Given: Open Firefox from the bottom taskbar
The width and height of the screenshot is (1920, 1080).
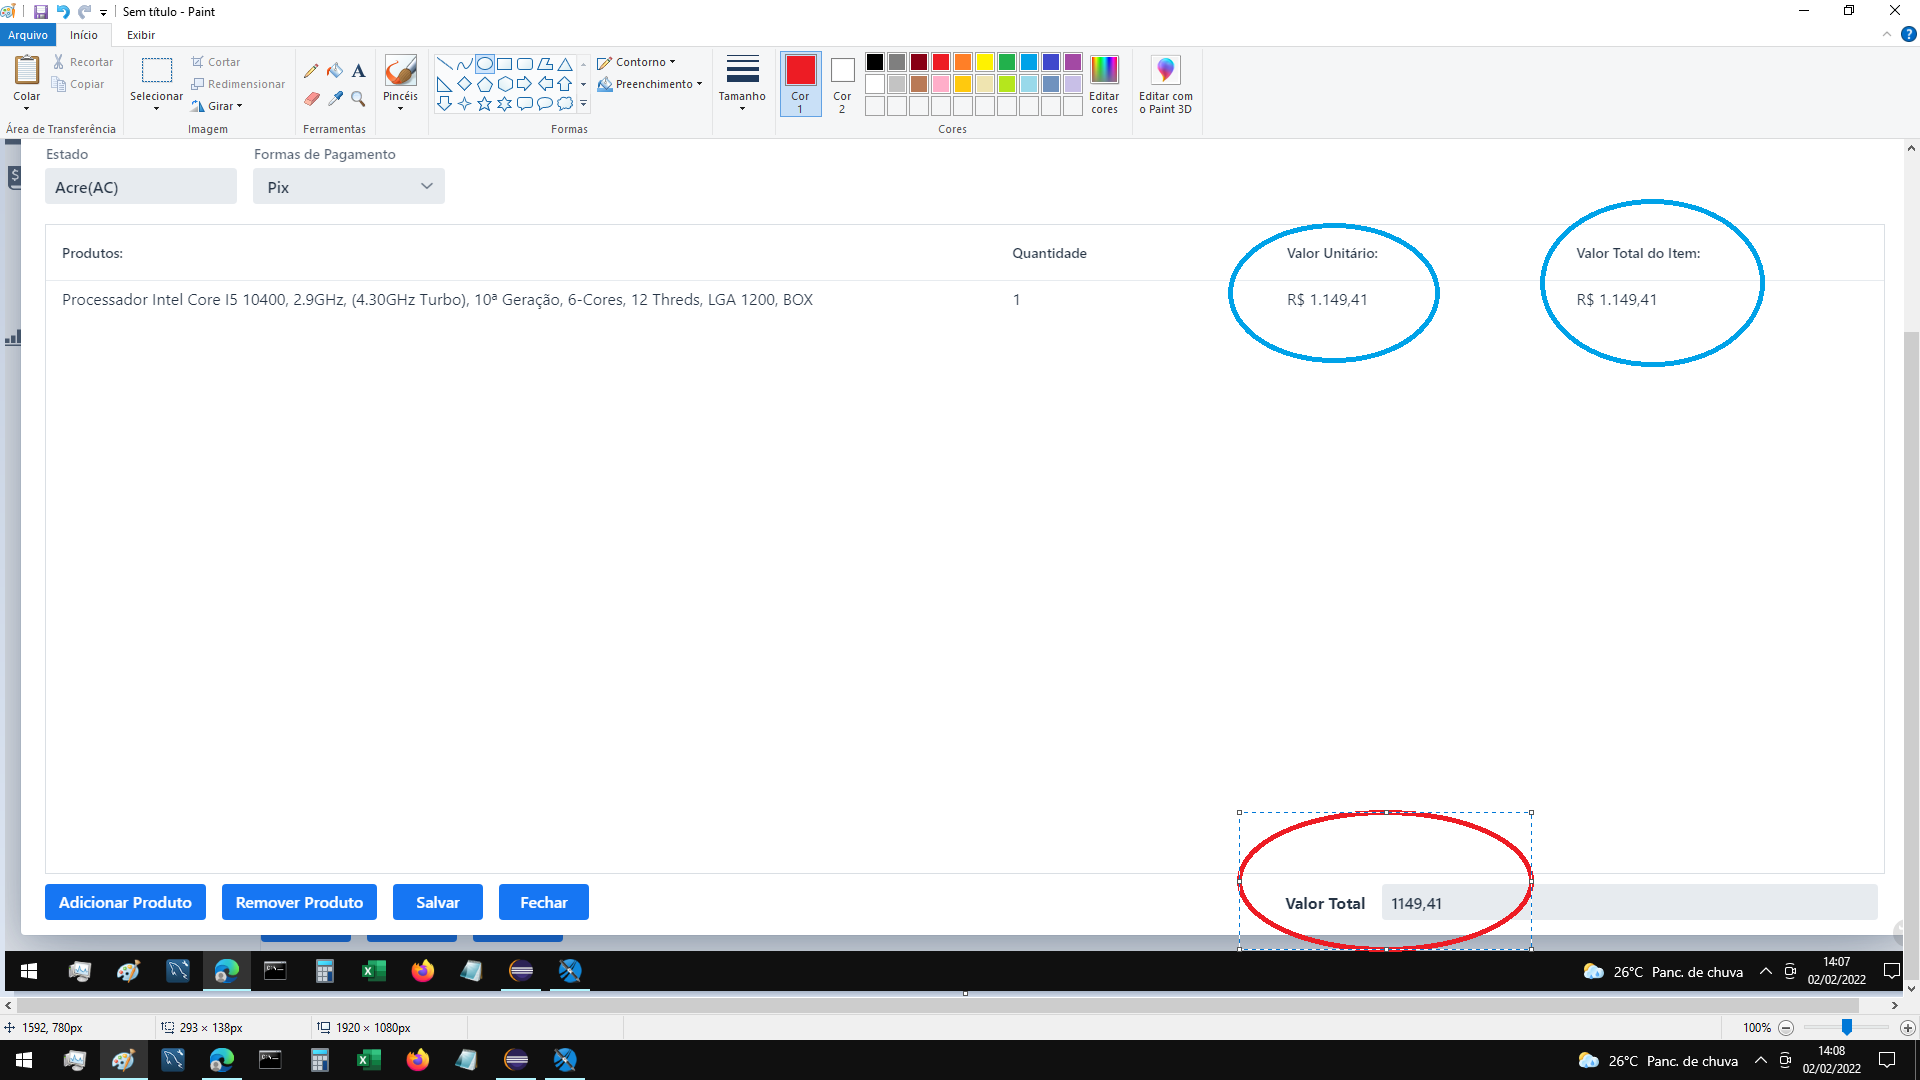Looking at the screenshot, I should (x=417, y=1060).
